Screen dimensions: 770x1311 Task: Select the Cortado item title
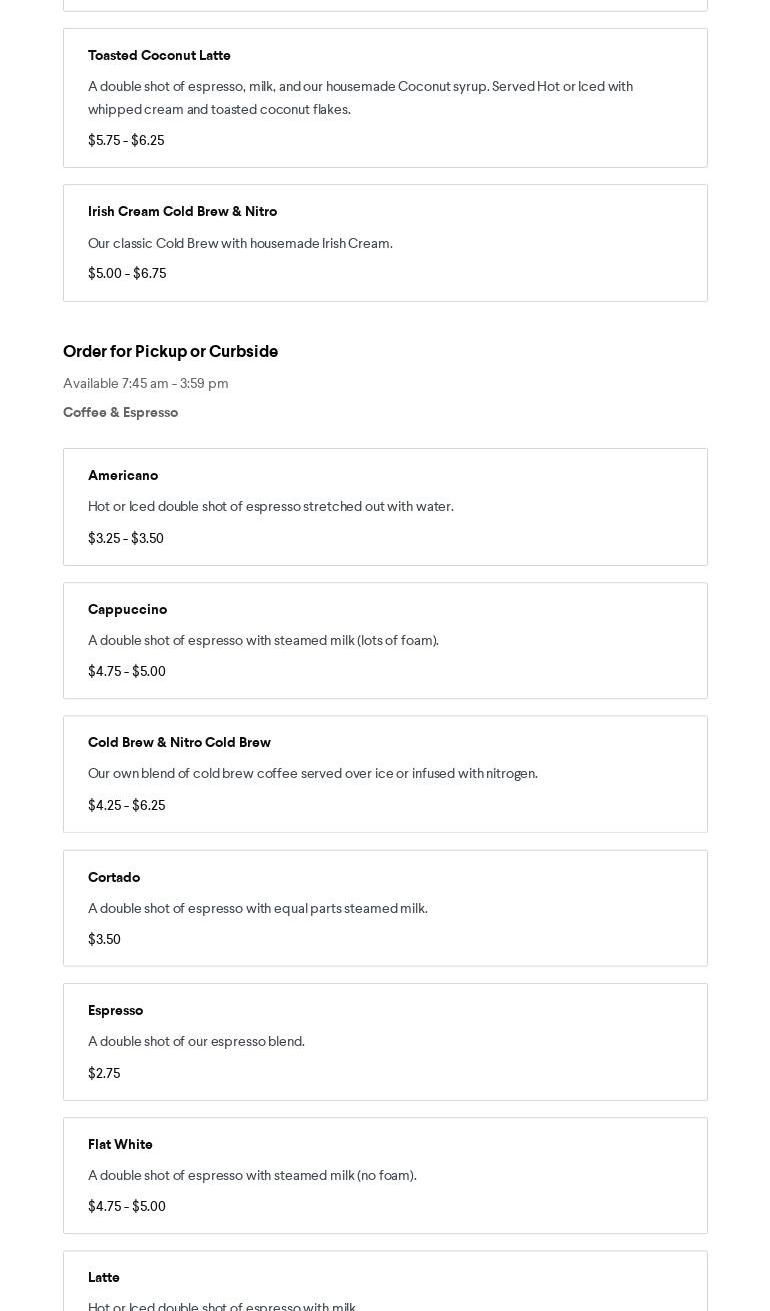[x=114, y=877]
